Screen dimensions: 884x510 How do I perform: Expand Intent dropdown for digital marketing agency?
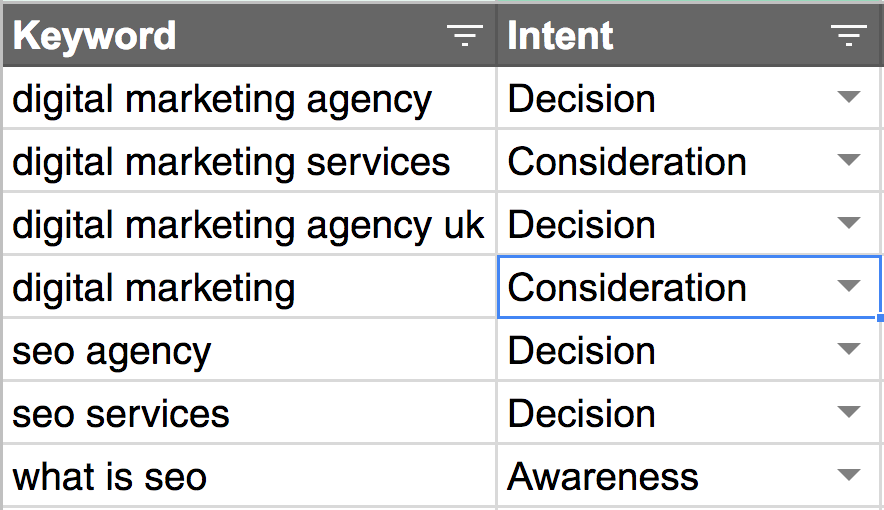tap(849, 98)
